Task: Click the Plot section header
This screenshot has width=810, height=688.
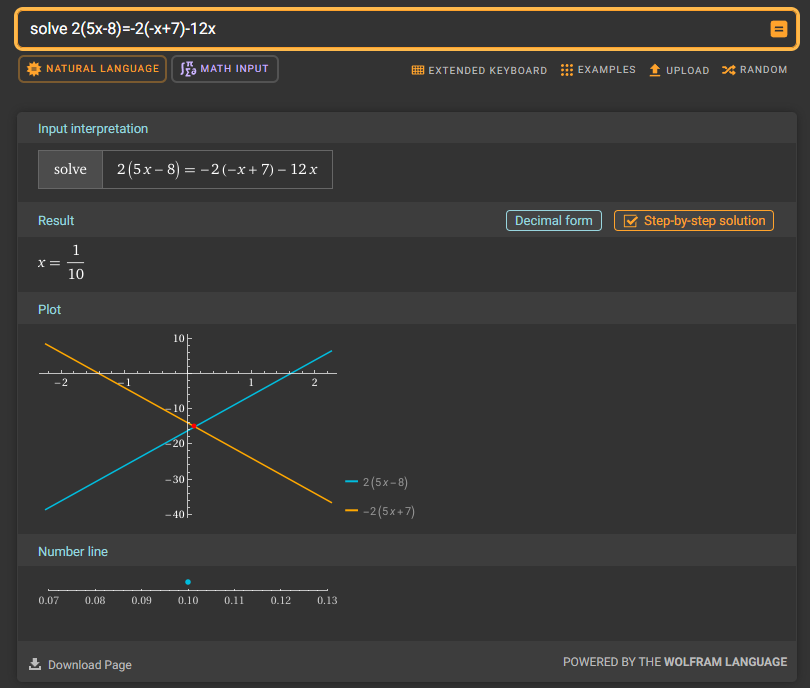Action: [50, 310]
